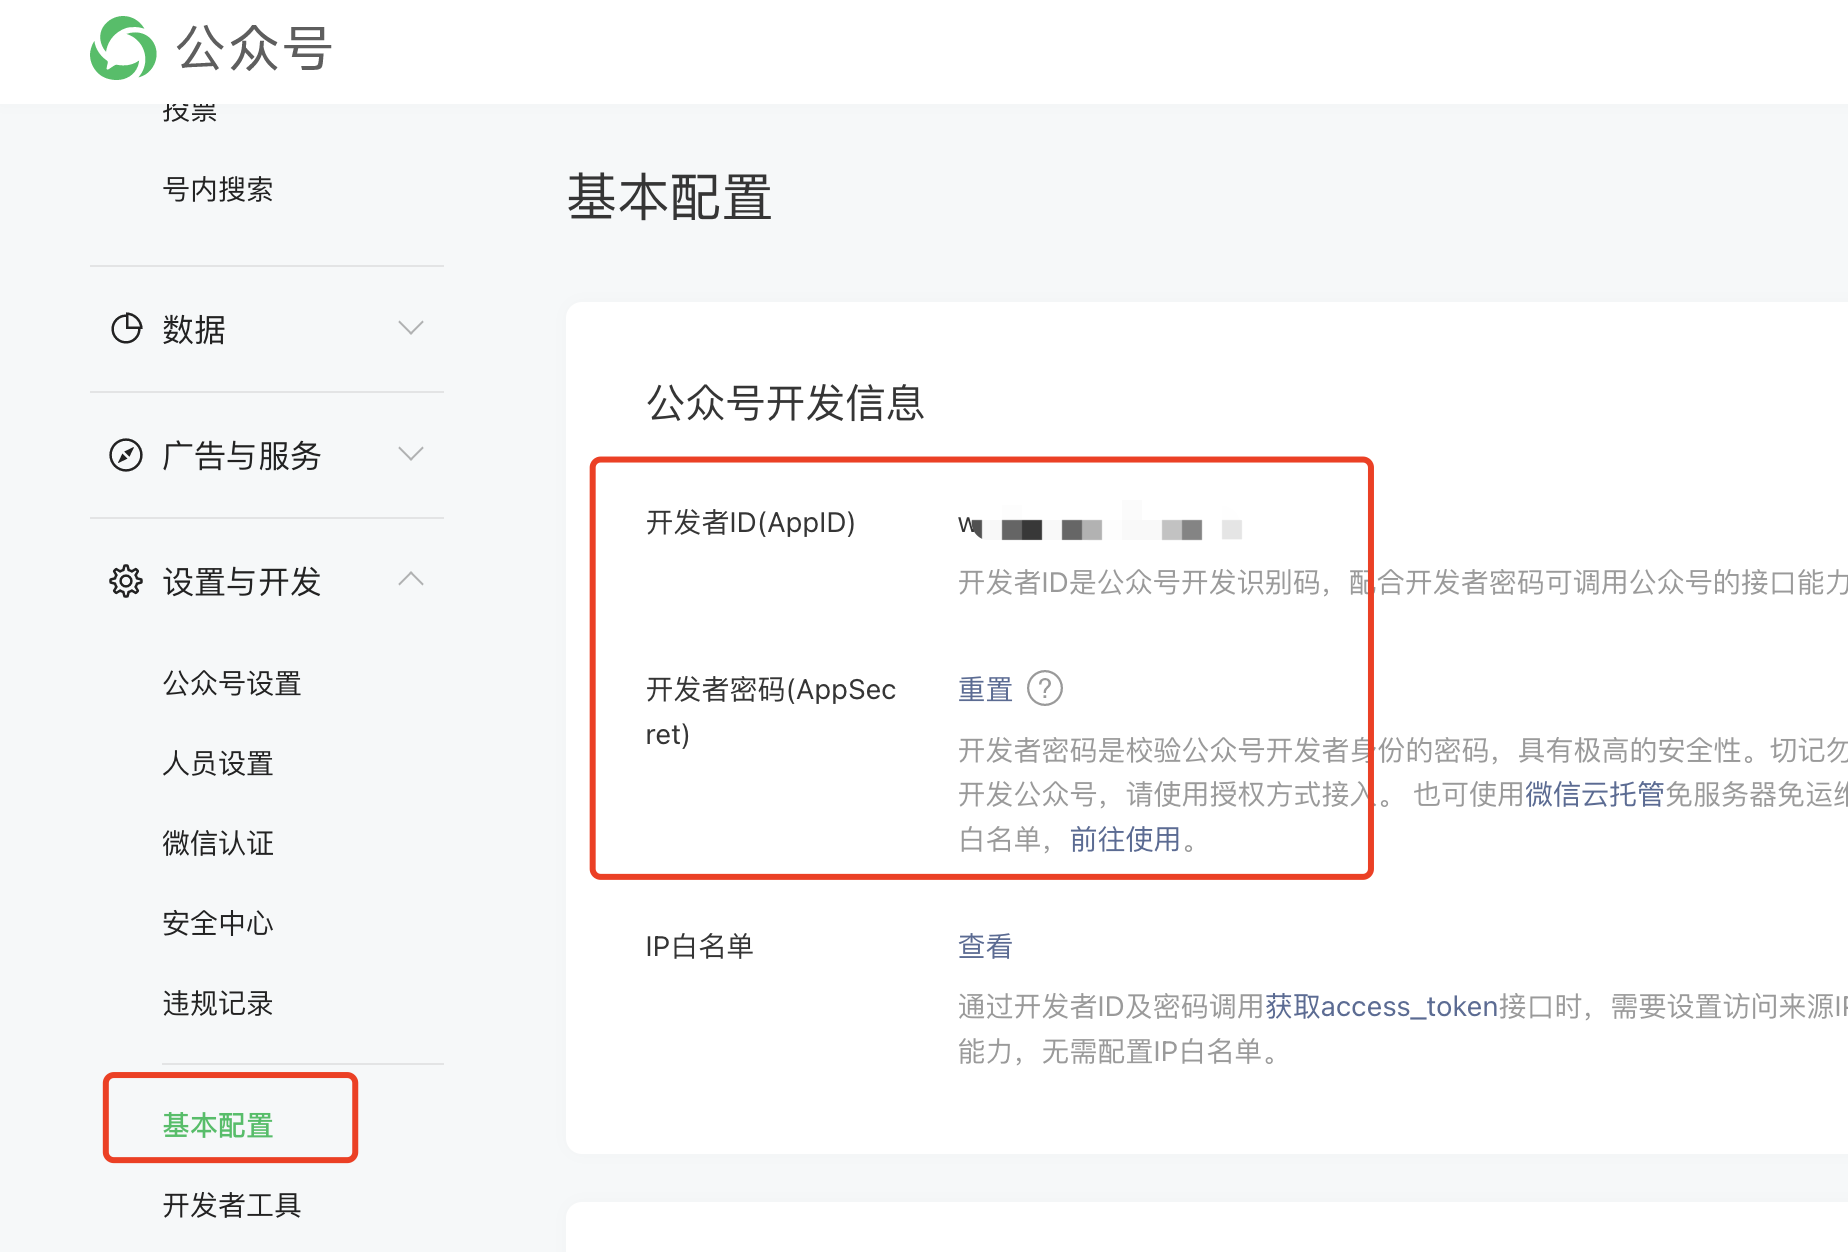Open the 微信云托管 link
Image resolution: width=1848 pixels, height=1252 pixels.
[x=1594, y=794]
